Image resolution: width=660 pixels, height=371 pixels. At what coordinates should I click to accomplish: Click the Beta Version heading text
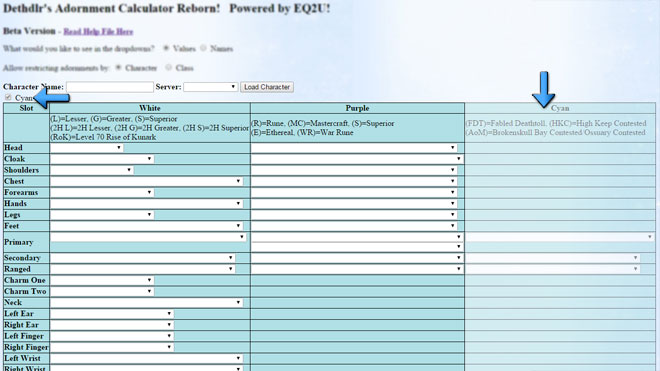pyautogui.click(x=29, y=31)
